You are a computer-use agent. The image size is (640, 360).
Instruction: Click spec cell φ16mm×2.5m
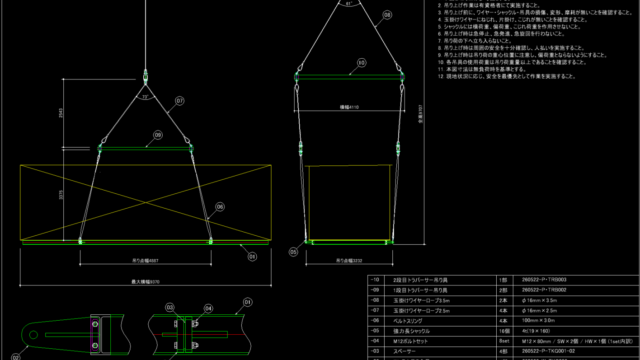(539, 311)
